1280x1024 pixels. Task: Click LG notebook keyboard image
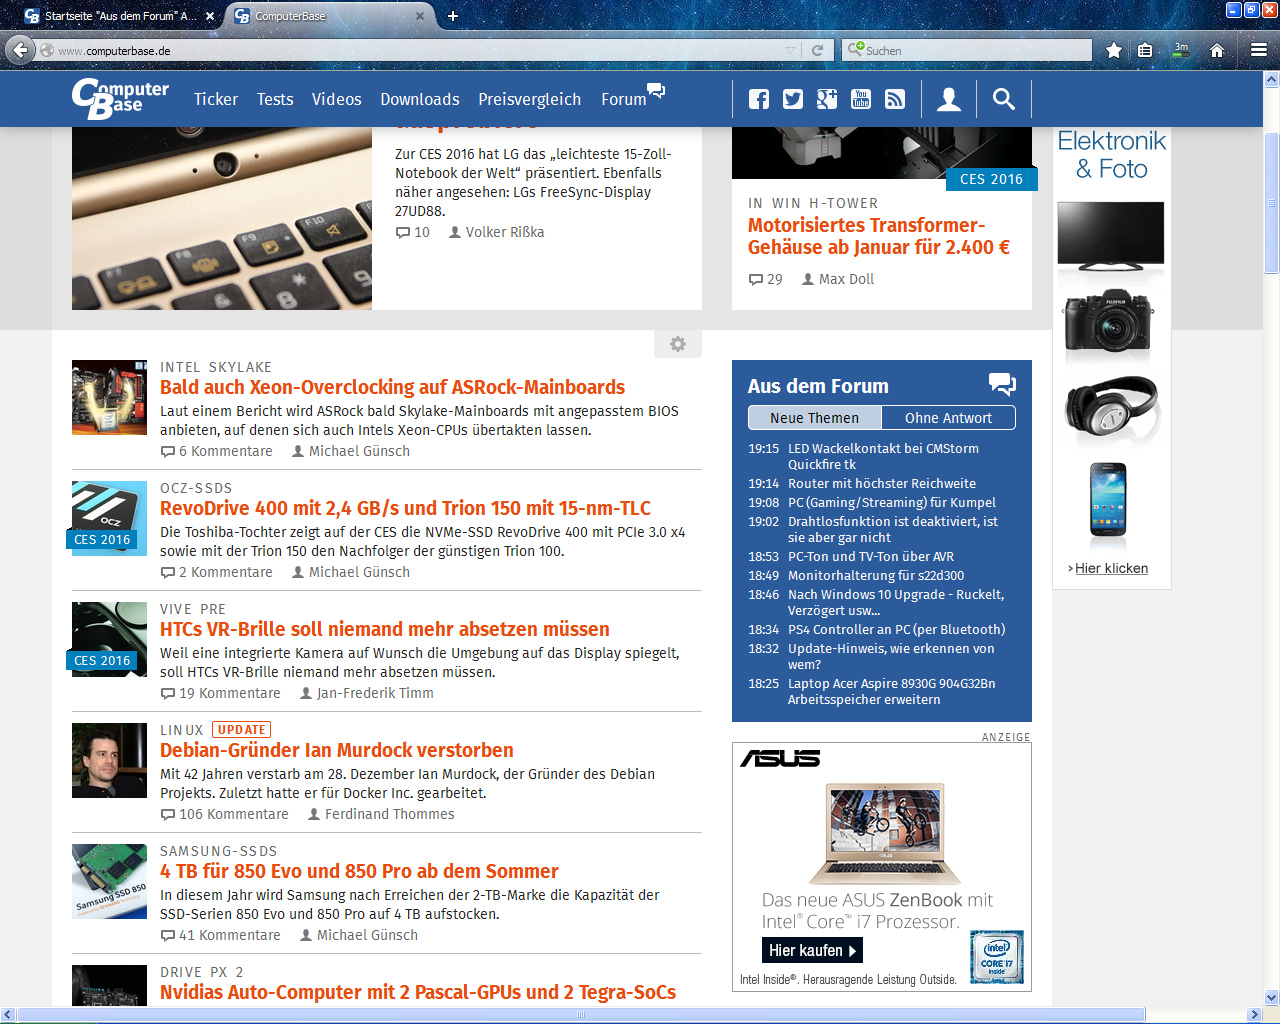tap(222, 218)
